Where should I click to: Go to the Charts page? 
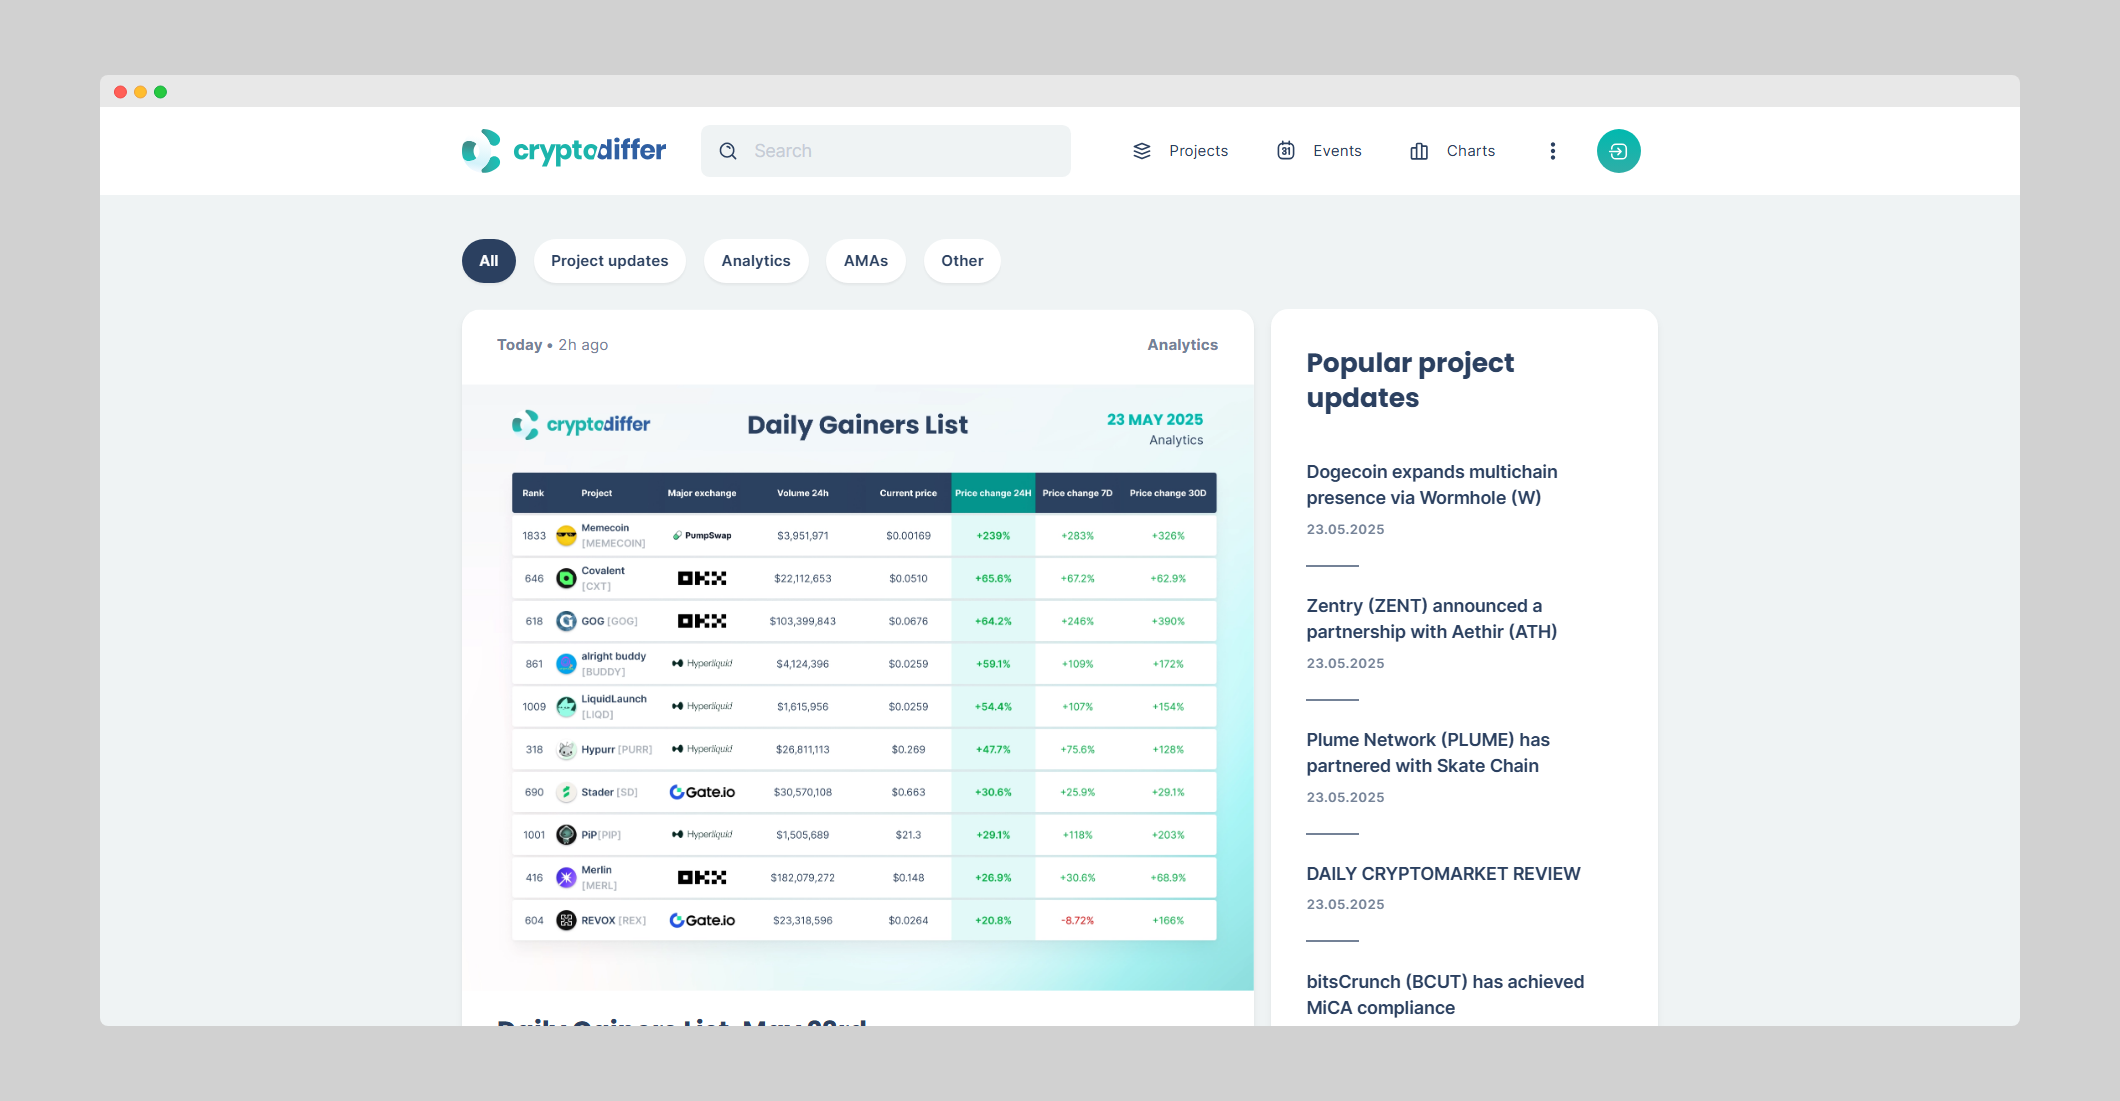pyautogui.click(x=1470, y=151)
